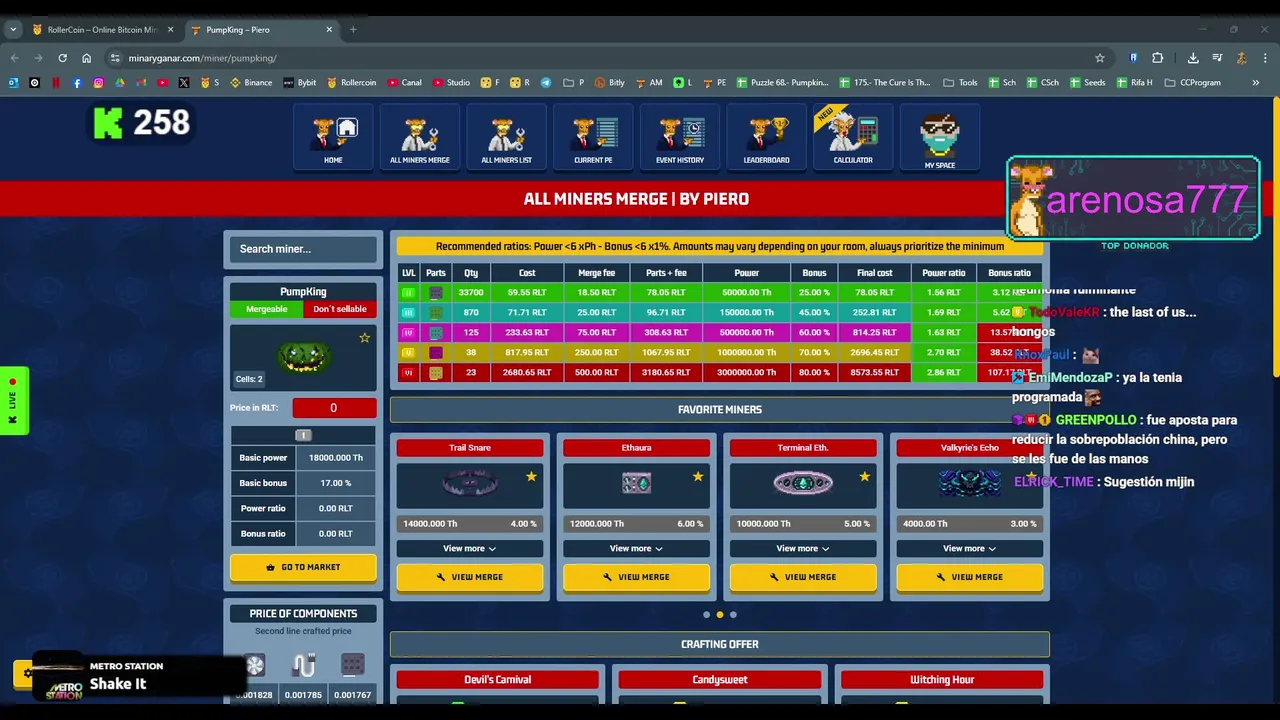Open the Calculator tool
This screenshot has width=1280, height=720.
853,137
